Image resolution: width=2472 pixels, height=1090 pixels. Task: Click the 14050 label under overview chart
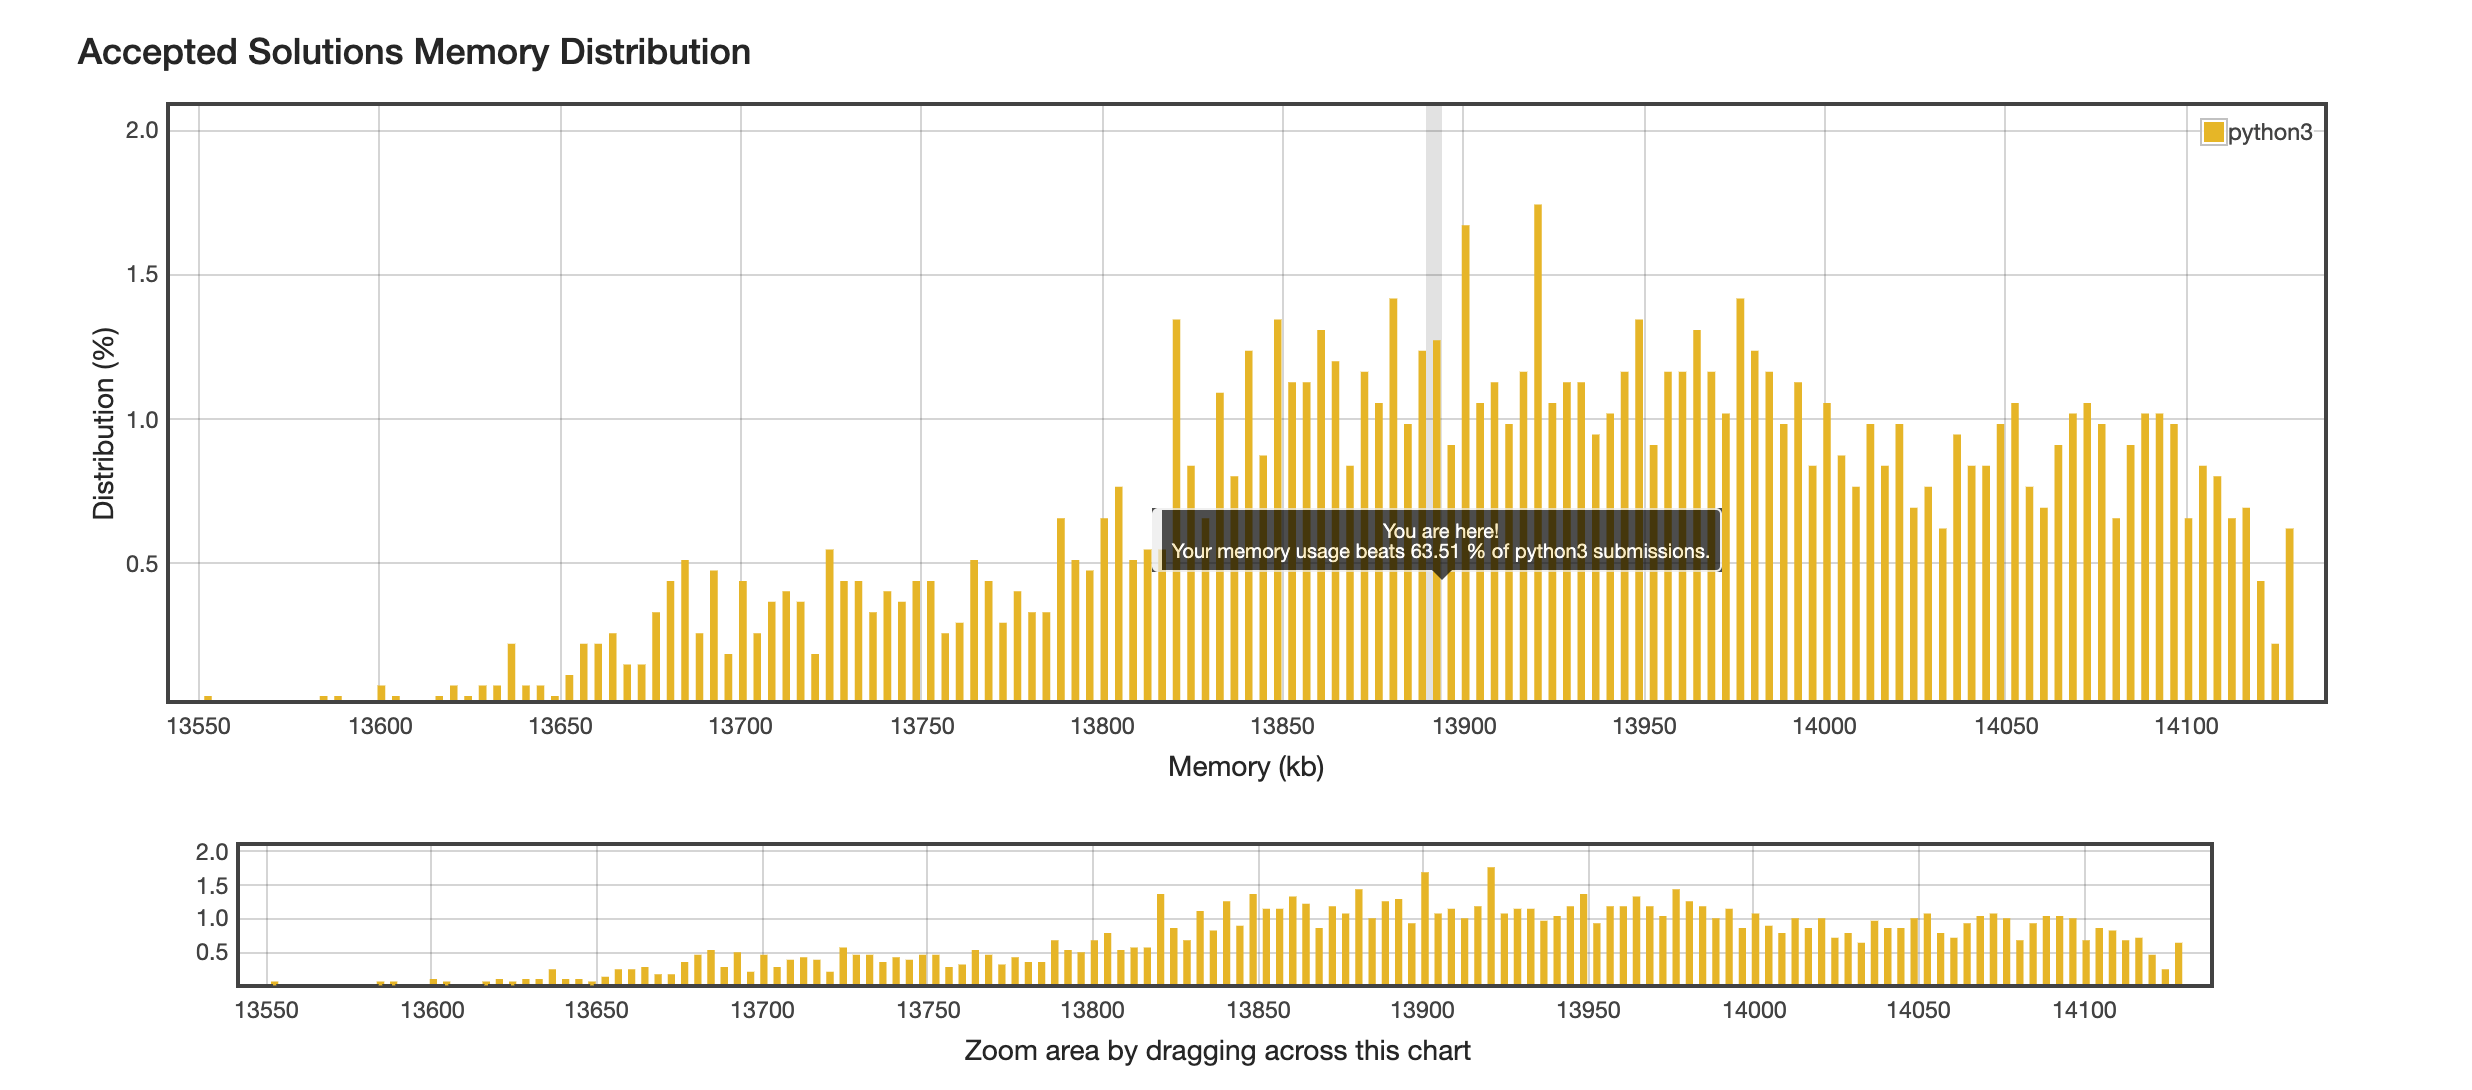pos(1918,1010)
